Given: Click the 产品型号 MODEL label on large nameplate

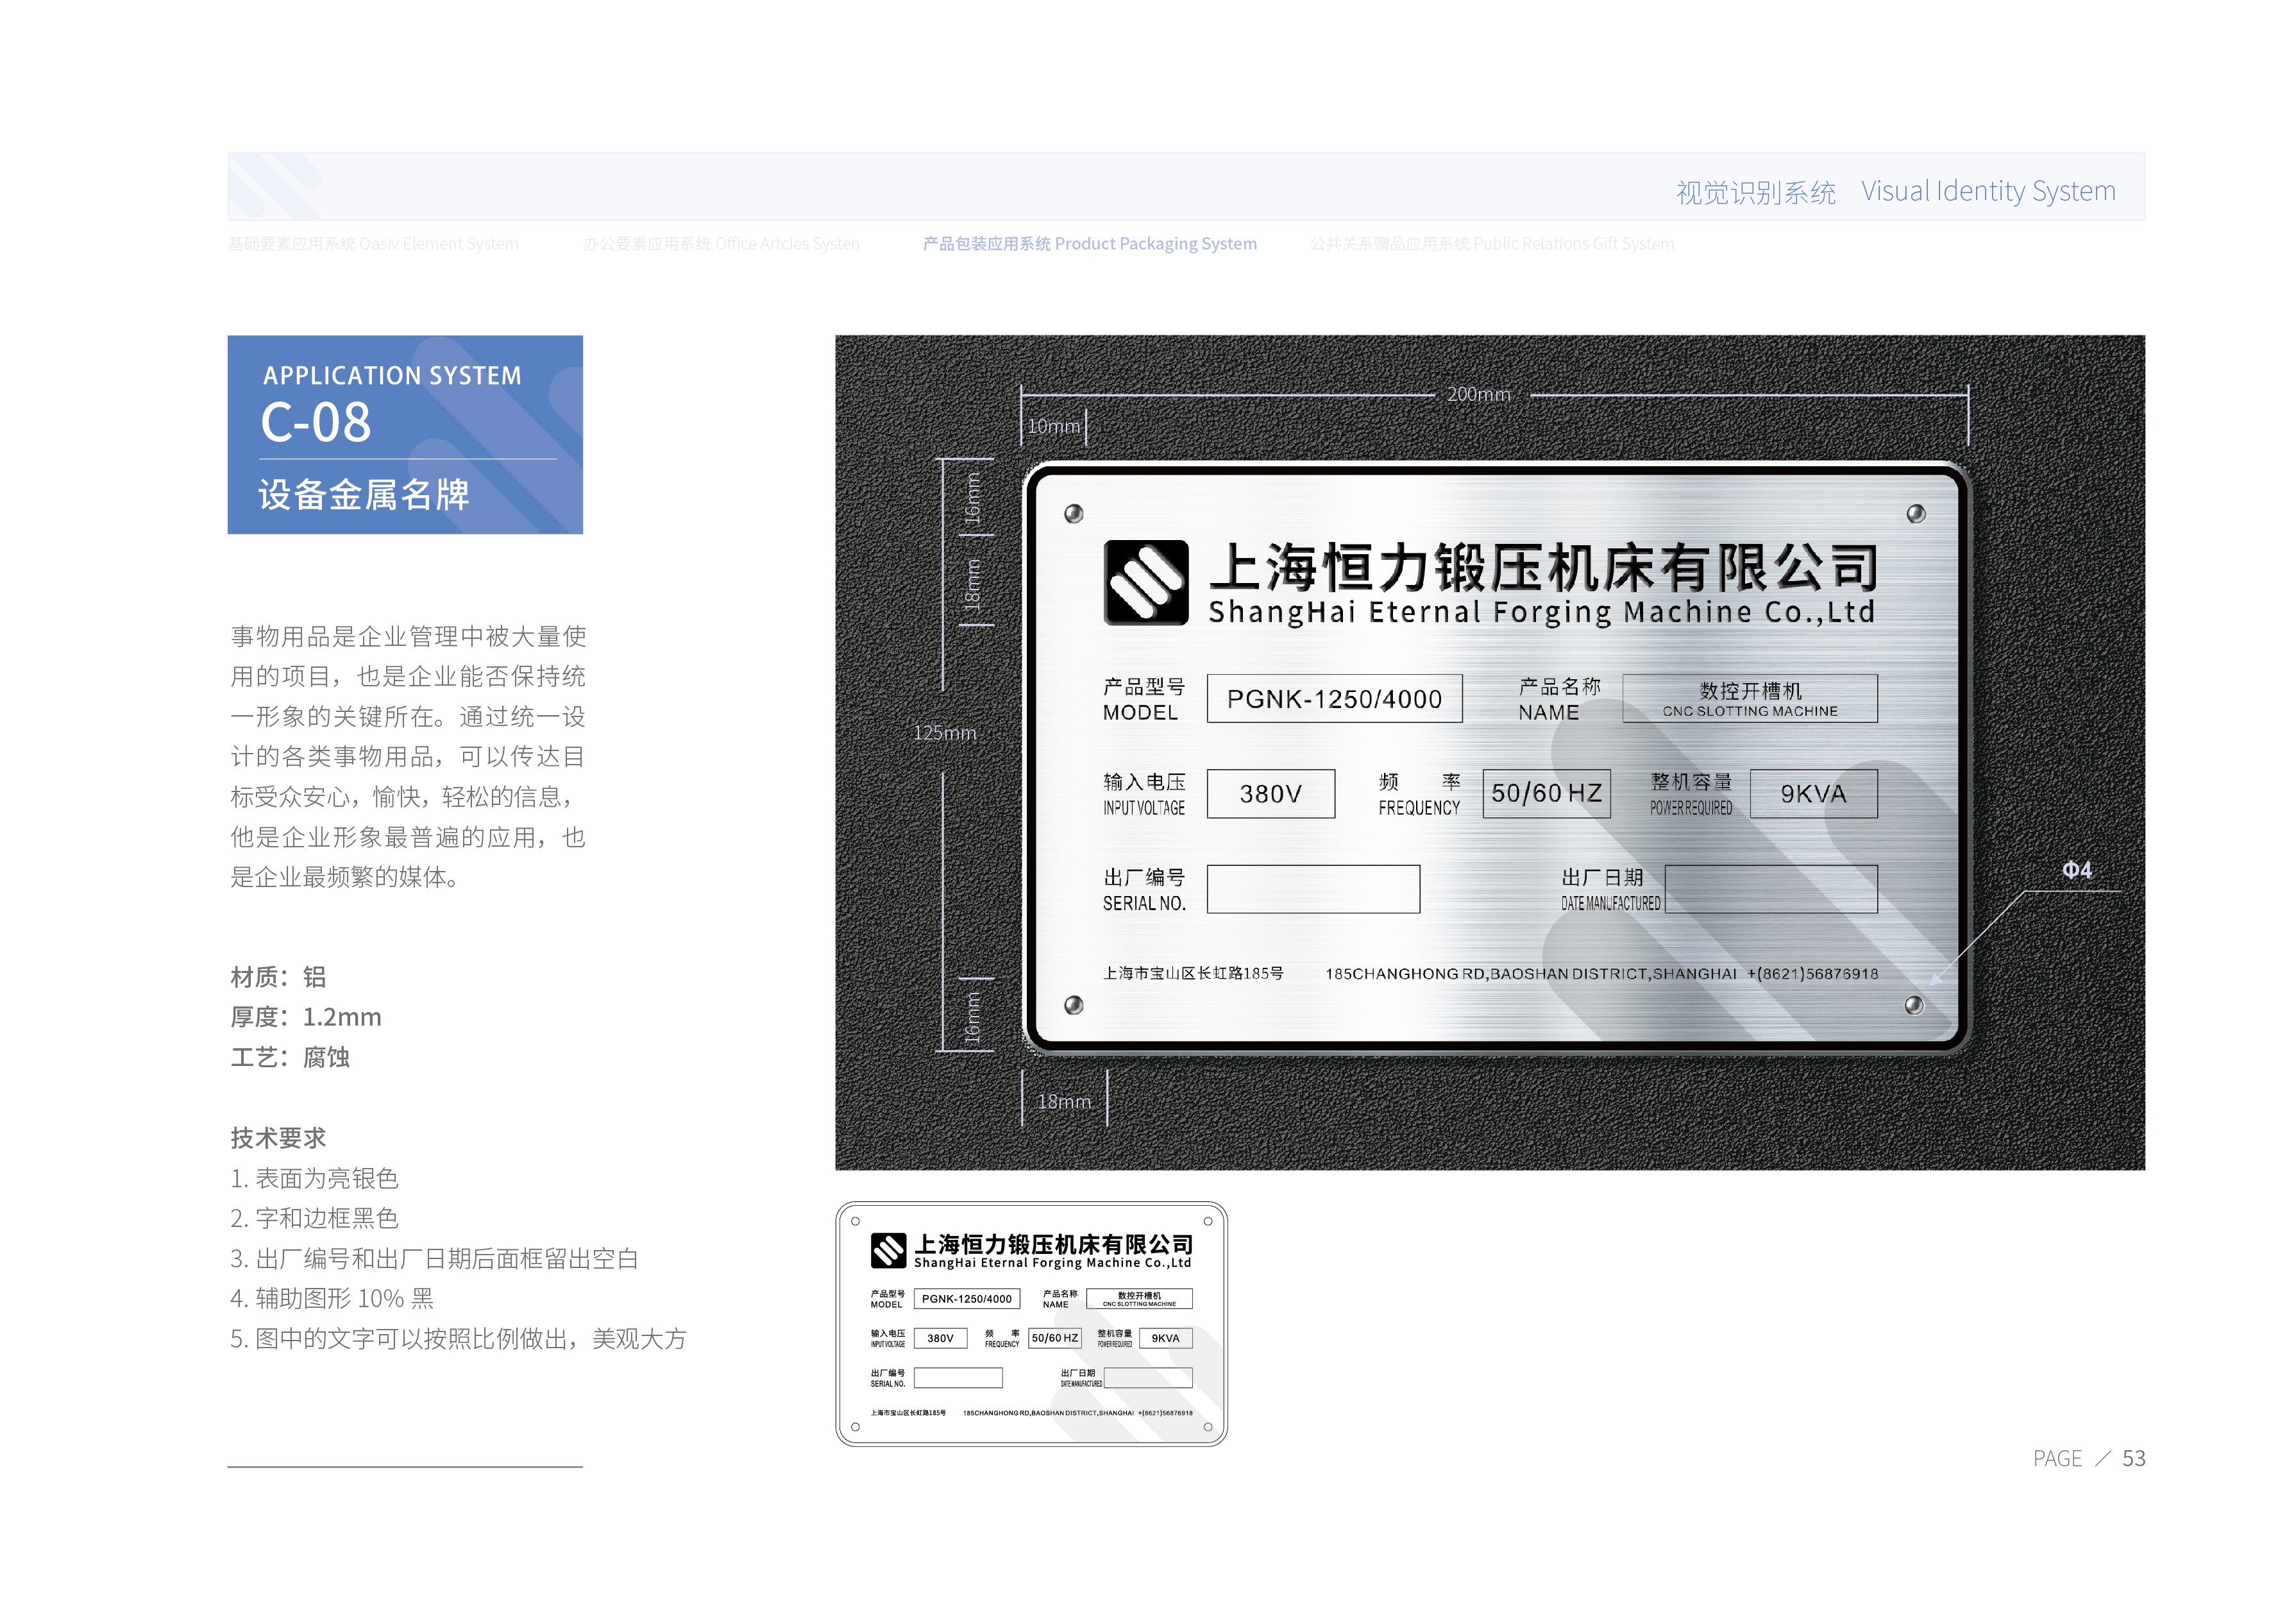Looking at the screenshot, I should click(x=1144, y=699).
